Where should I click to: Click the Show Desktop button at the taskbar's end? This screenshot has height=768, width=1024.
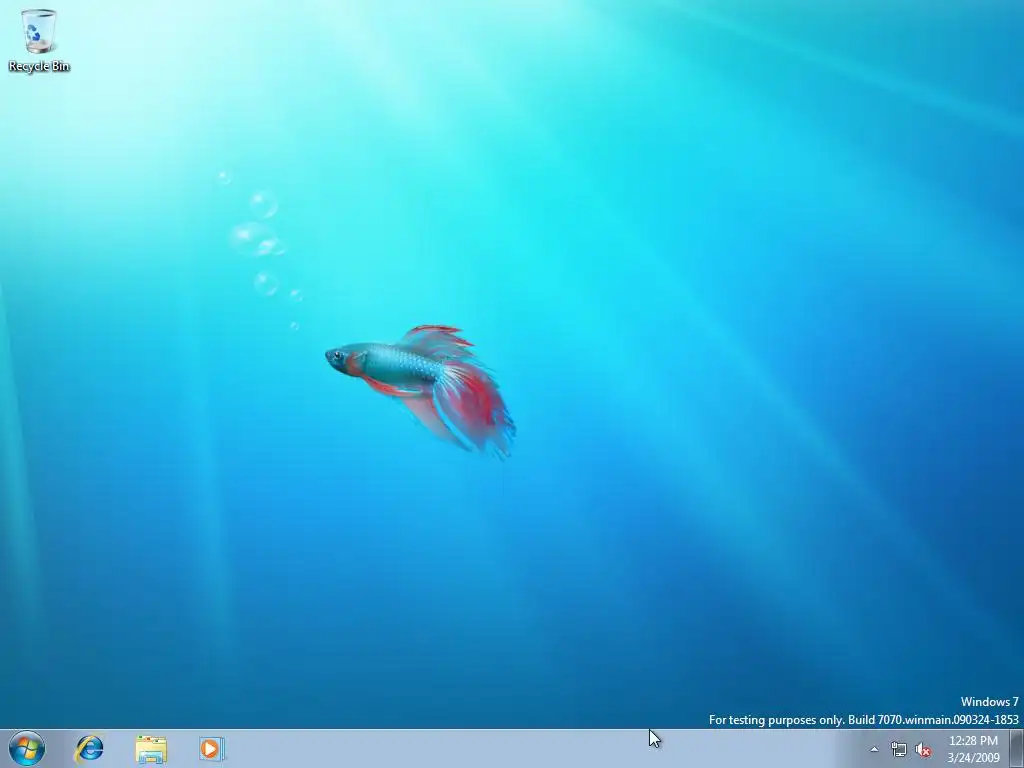(1016, 748)
